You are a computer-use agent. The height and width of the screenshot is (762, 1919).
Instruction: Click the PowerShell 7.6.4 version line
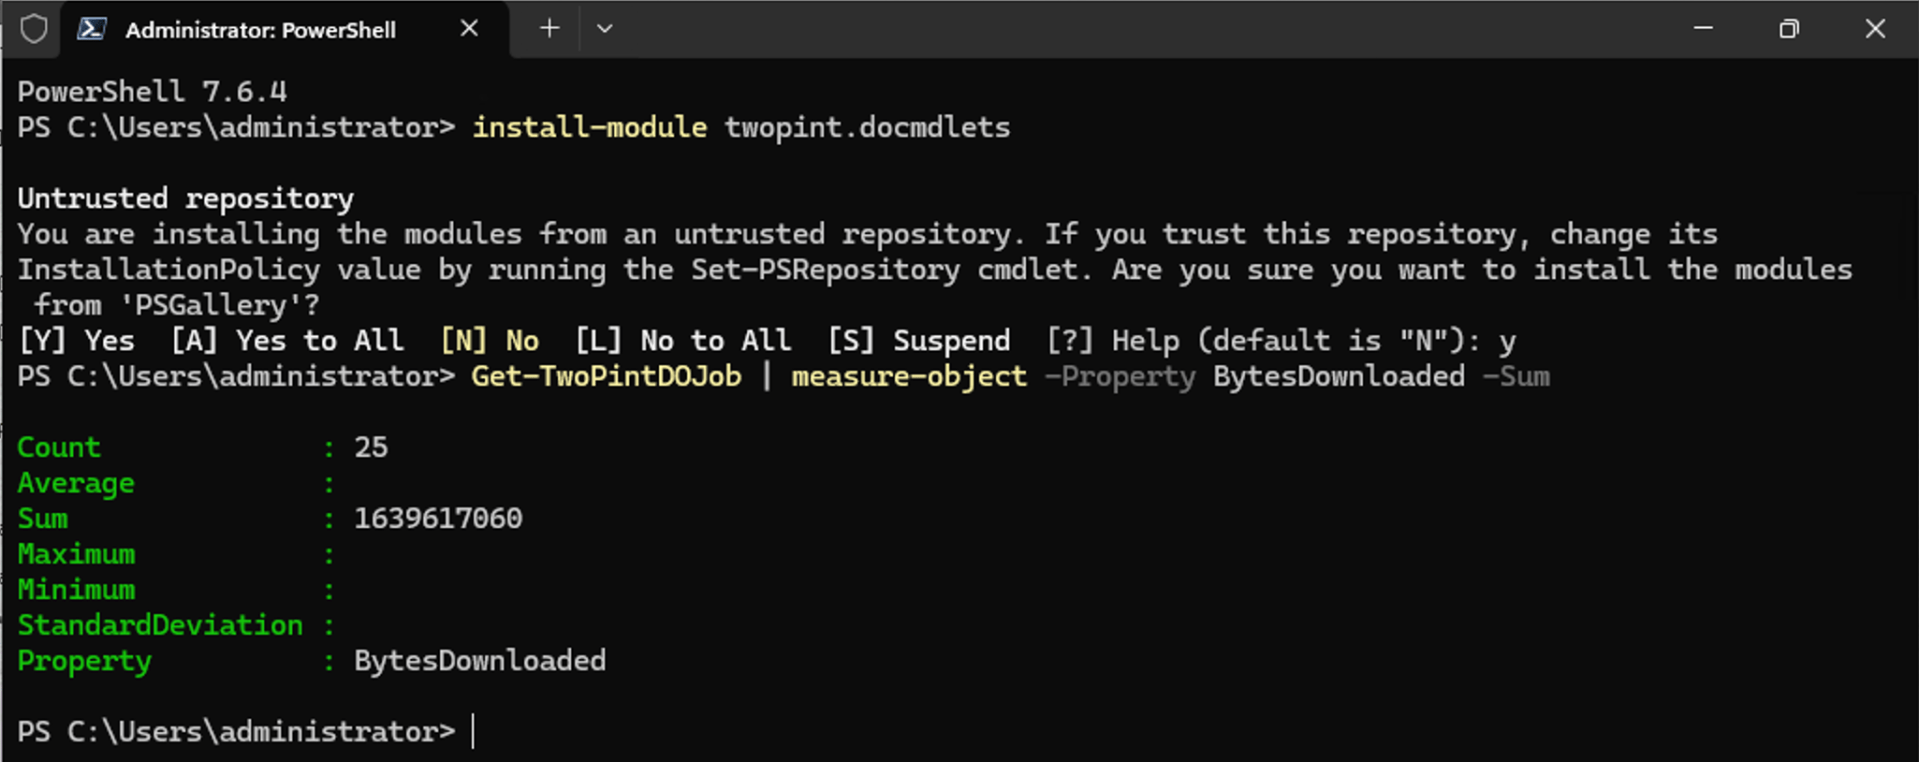(152, 92)
